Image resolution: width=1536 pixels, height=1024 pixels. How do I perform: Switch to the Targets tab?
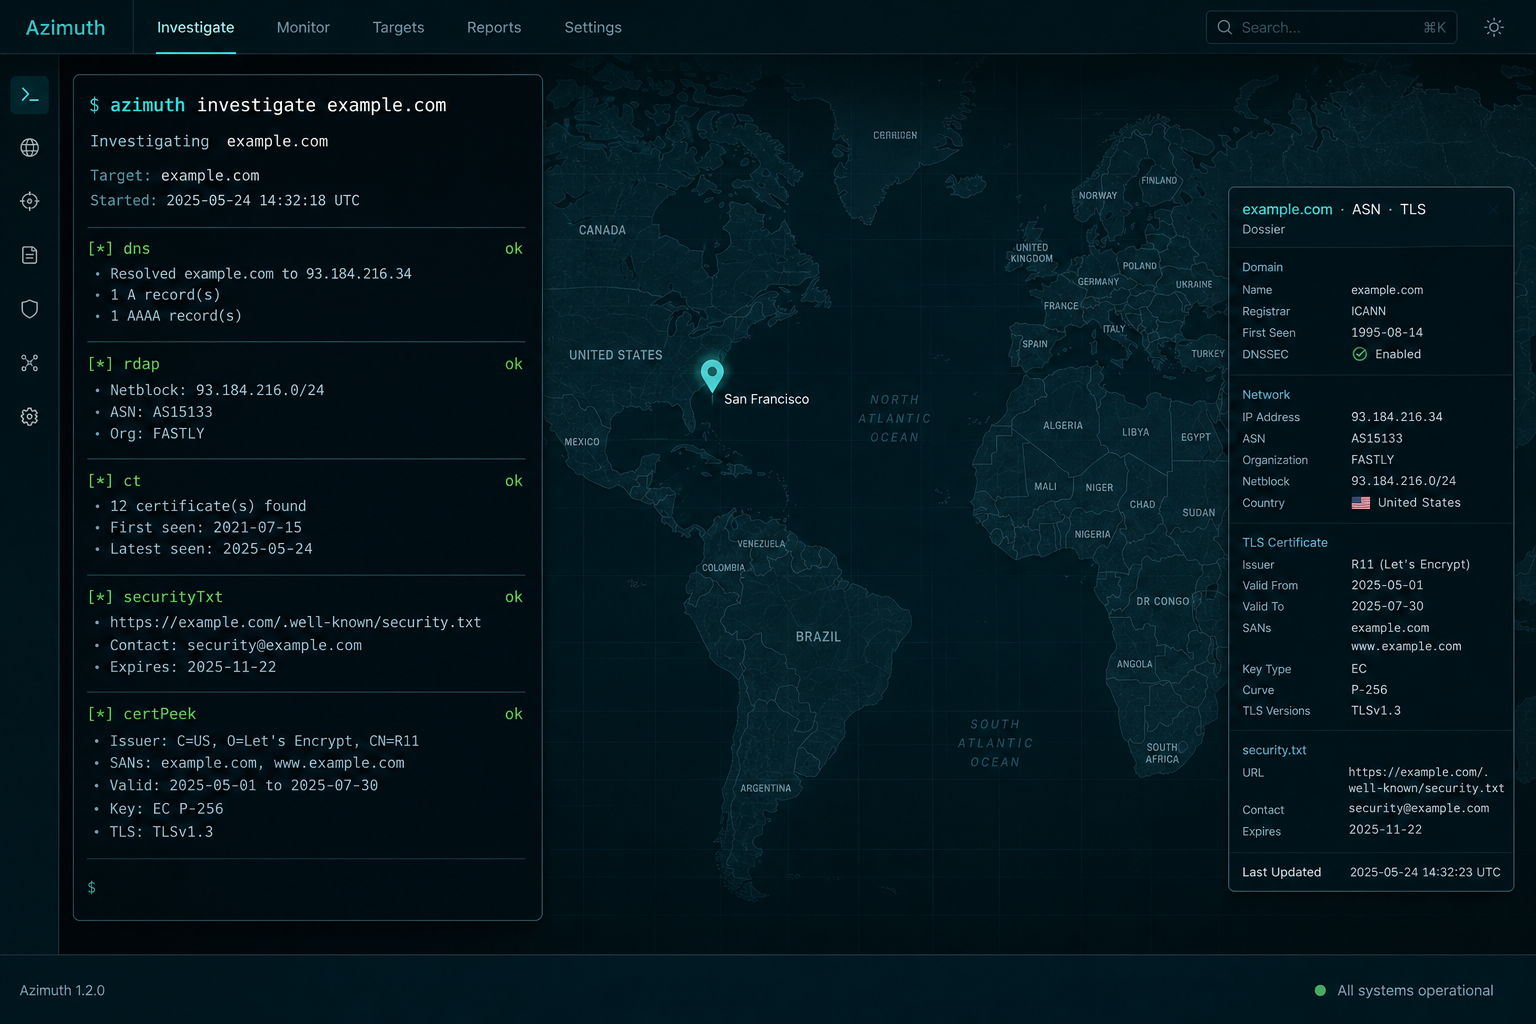[x=398, y=27]
